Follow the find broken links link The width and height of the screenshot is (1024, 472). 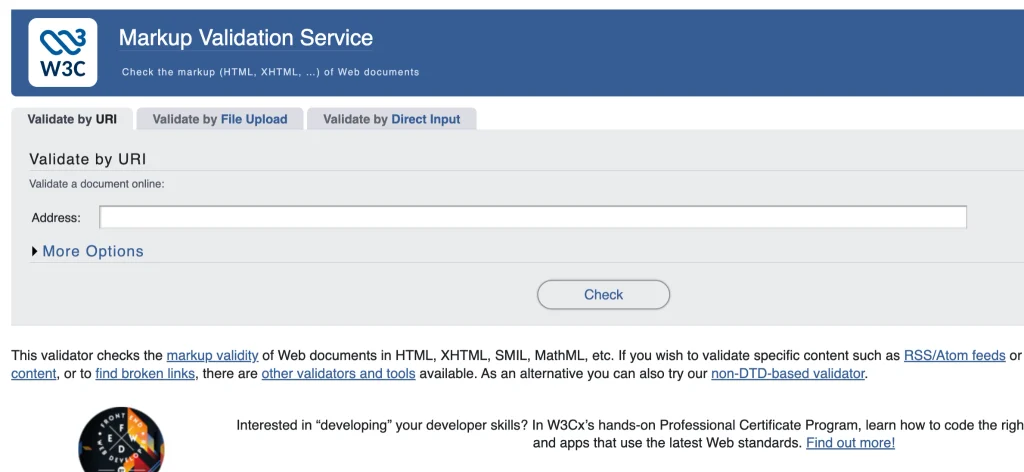coord(145,374)
